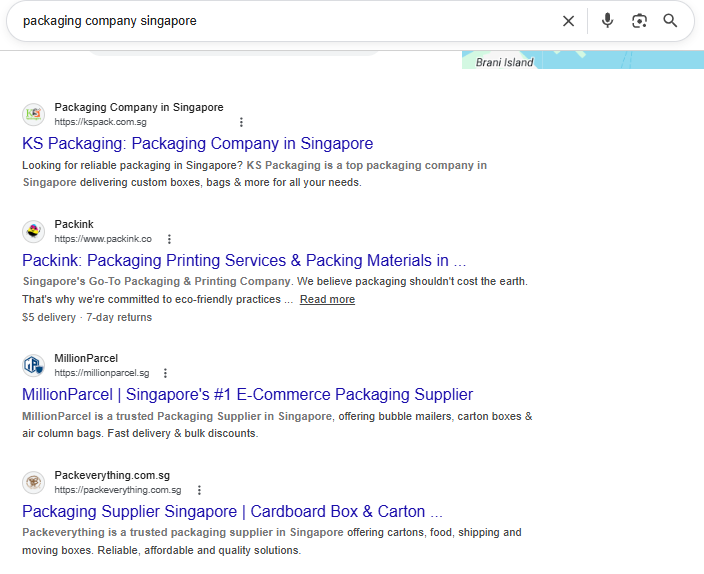Click the https://packeverything.com.sg URL

(118, 490)
